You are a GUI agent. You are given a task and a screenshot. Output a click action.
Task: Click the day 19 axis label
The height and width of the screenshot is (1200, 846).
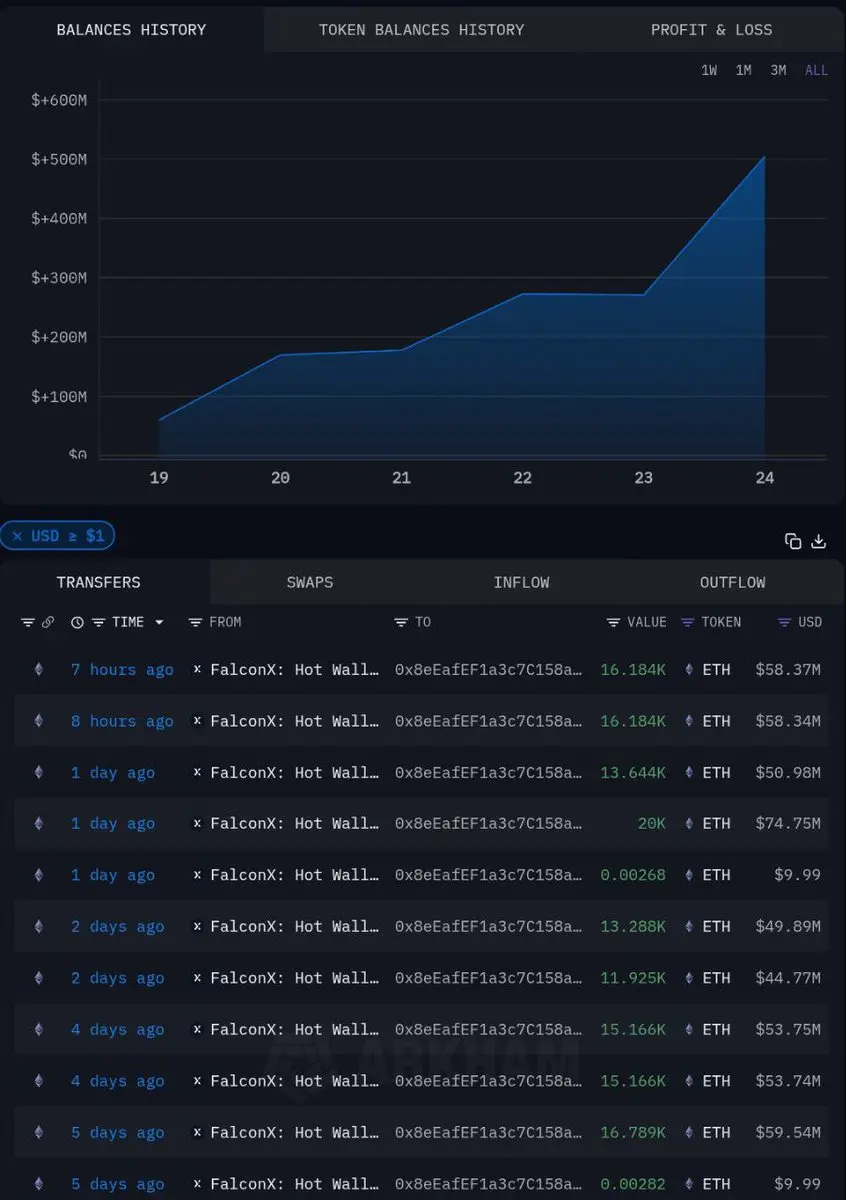pos(159,478)
